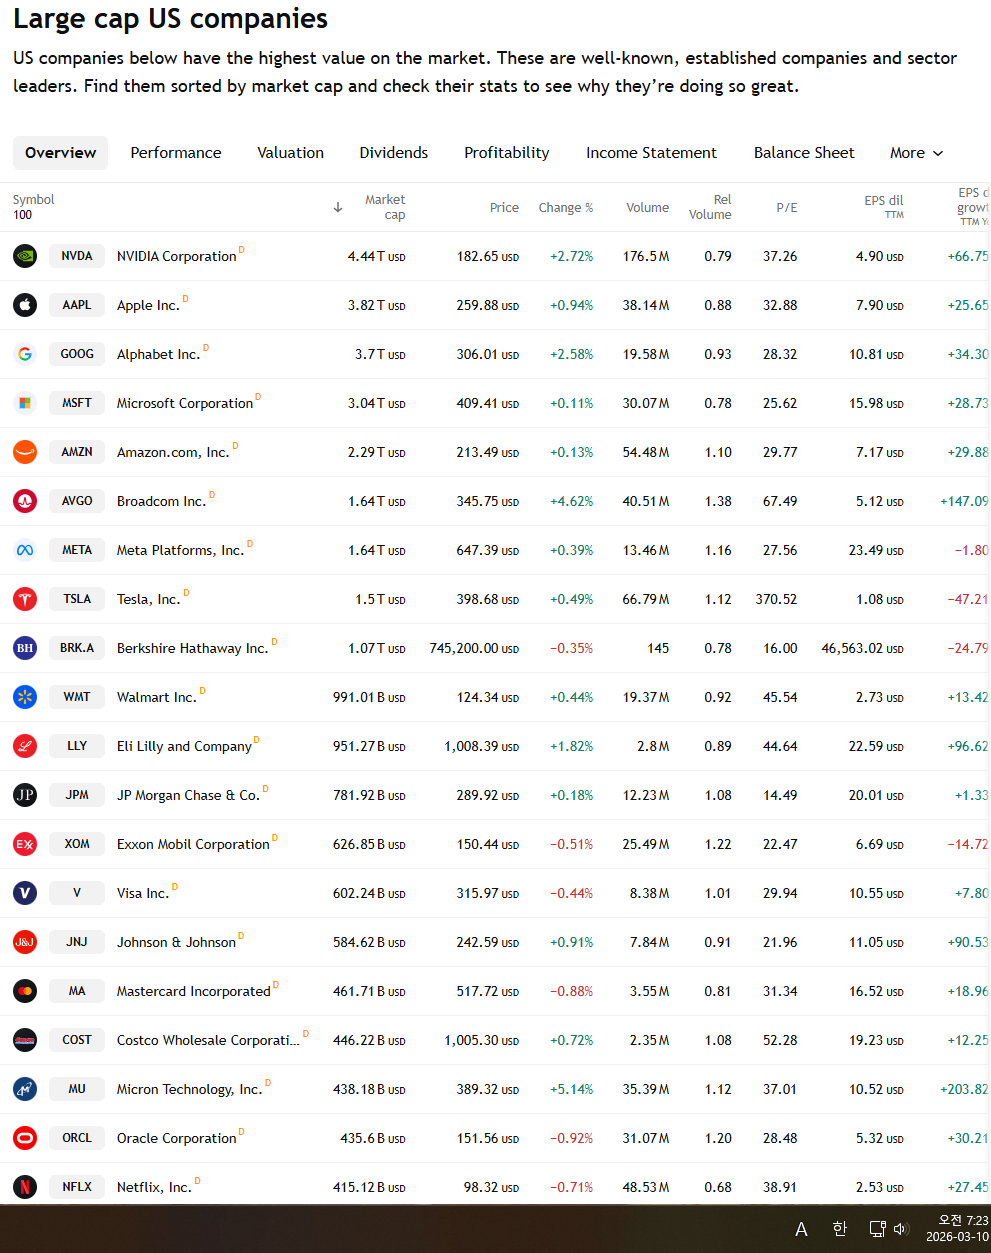991x1253 pixels.
Task: Open the GOOG ticker symbol link
Action: [77, 354]
